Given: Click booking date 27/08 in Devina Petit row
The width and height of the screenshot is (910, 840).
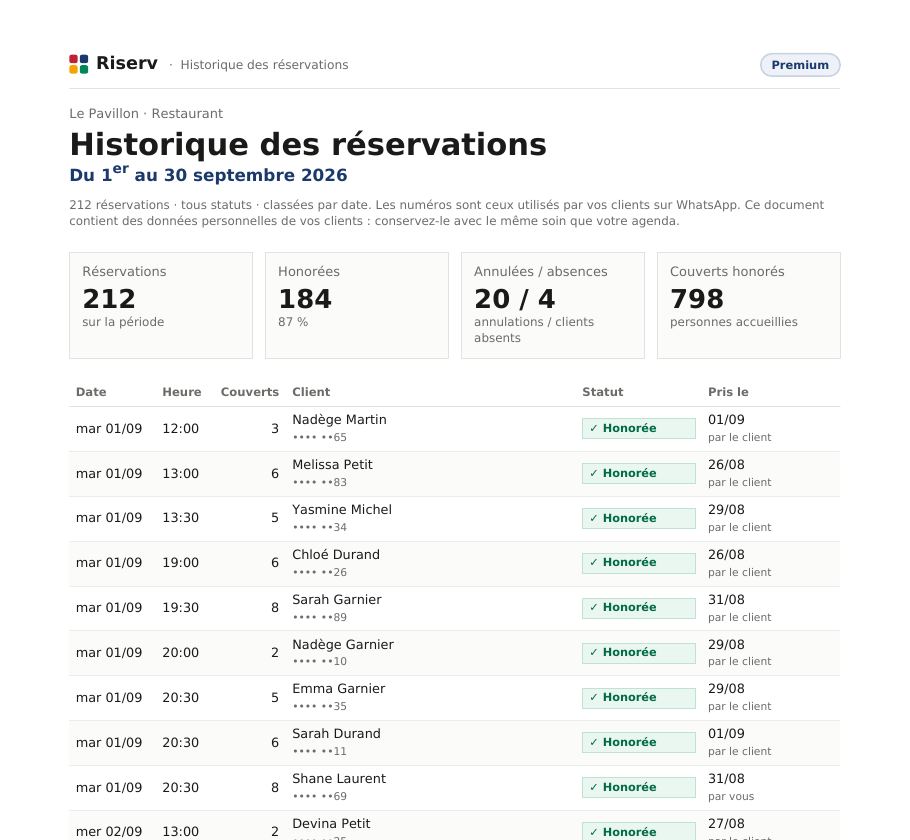Looking at the screenshot, I should click(726, 823).
